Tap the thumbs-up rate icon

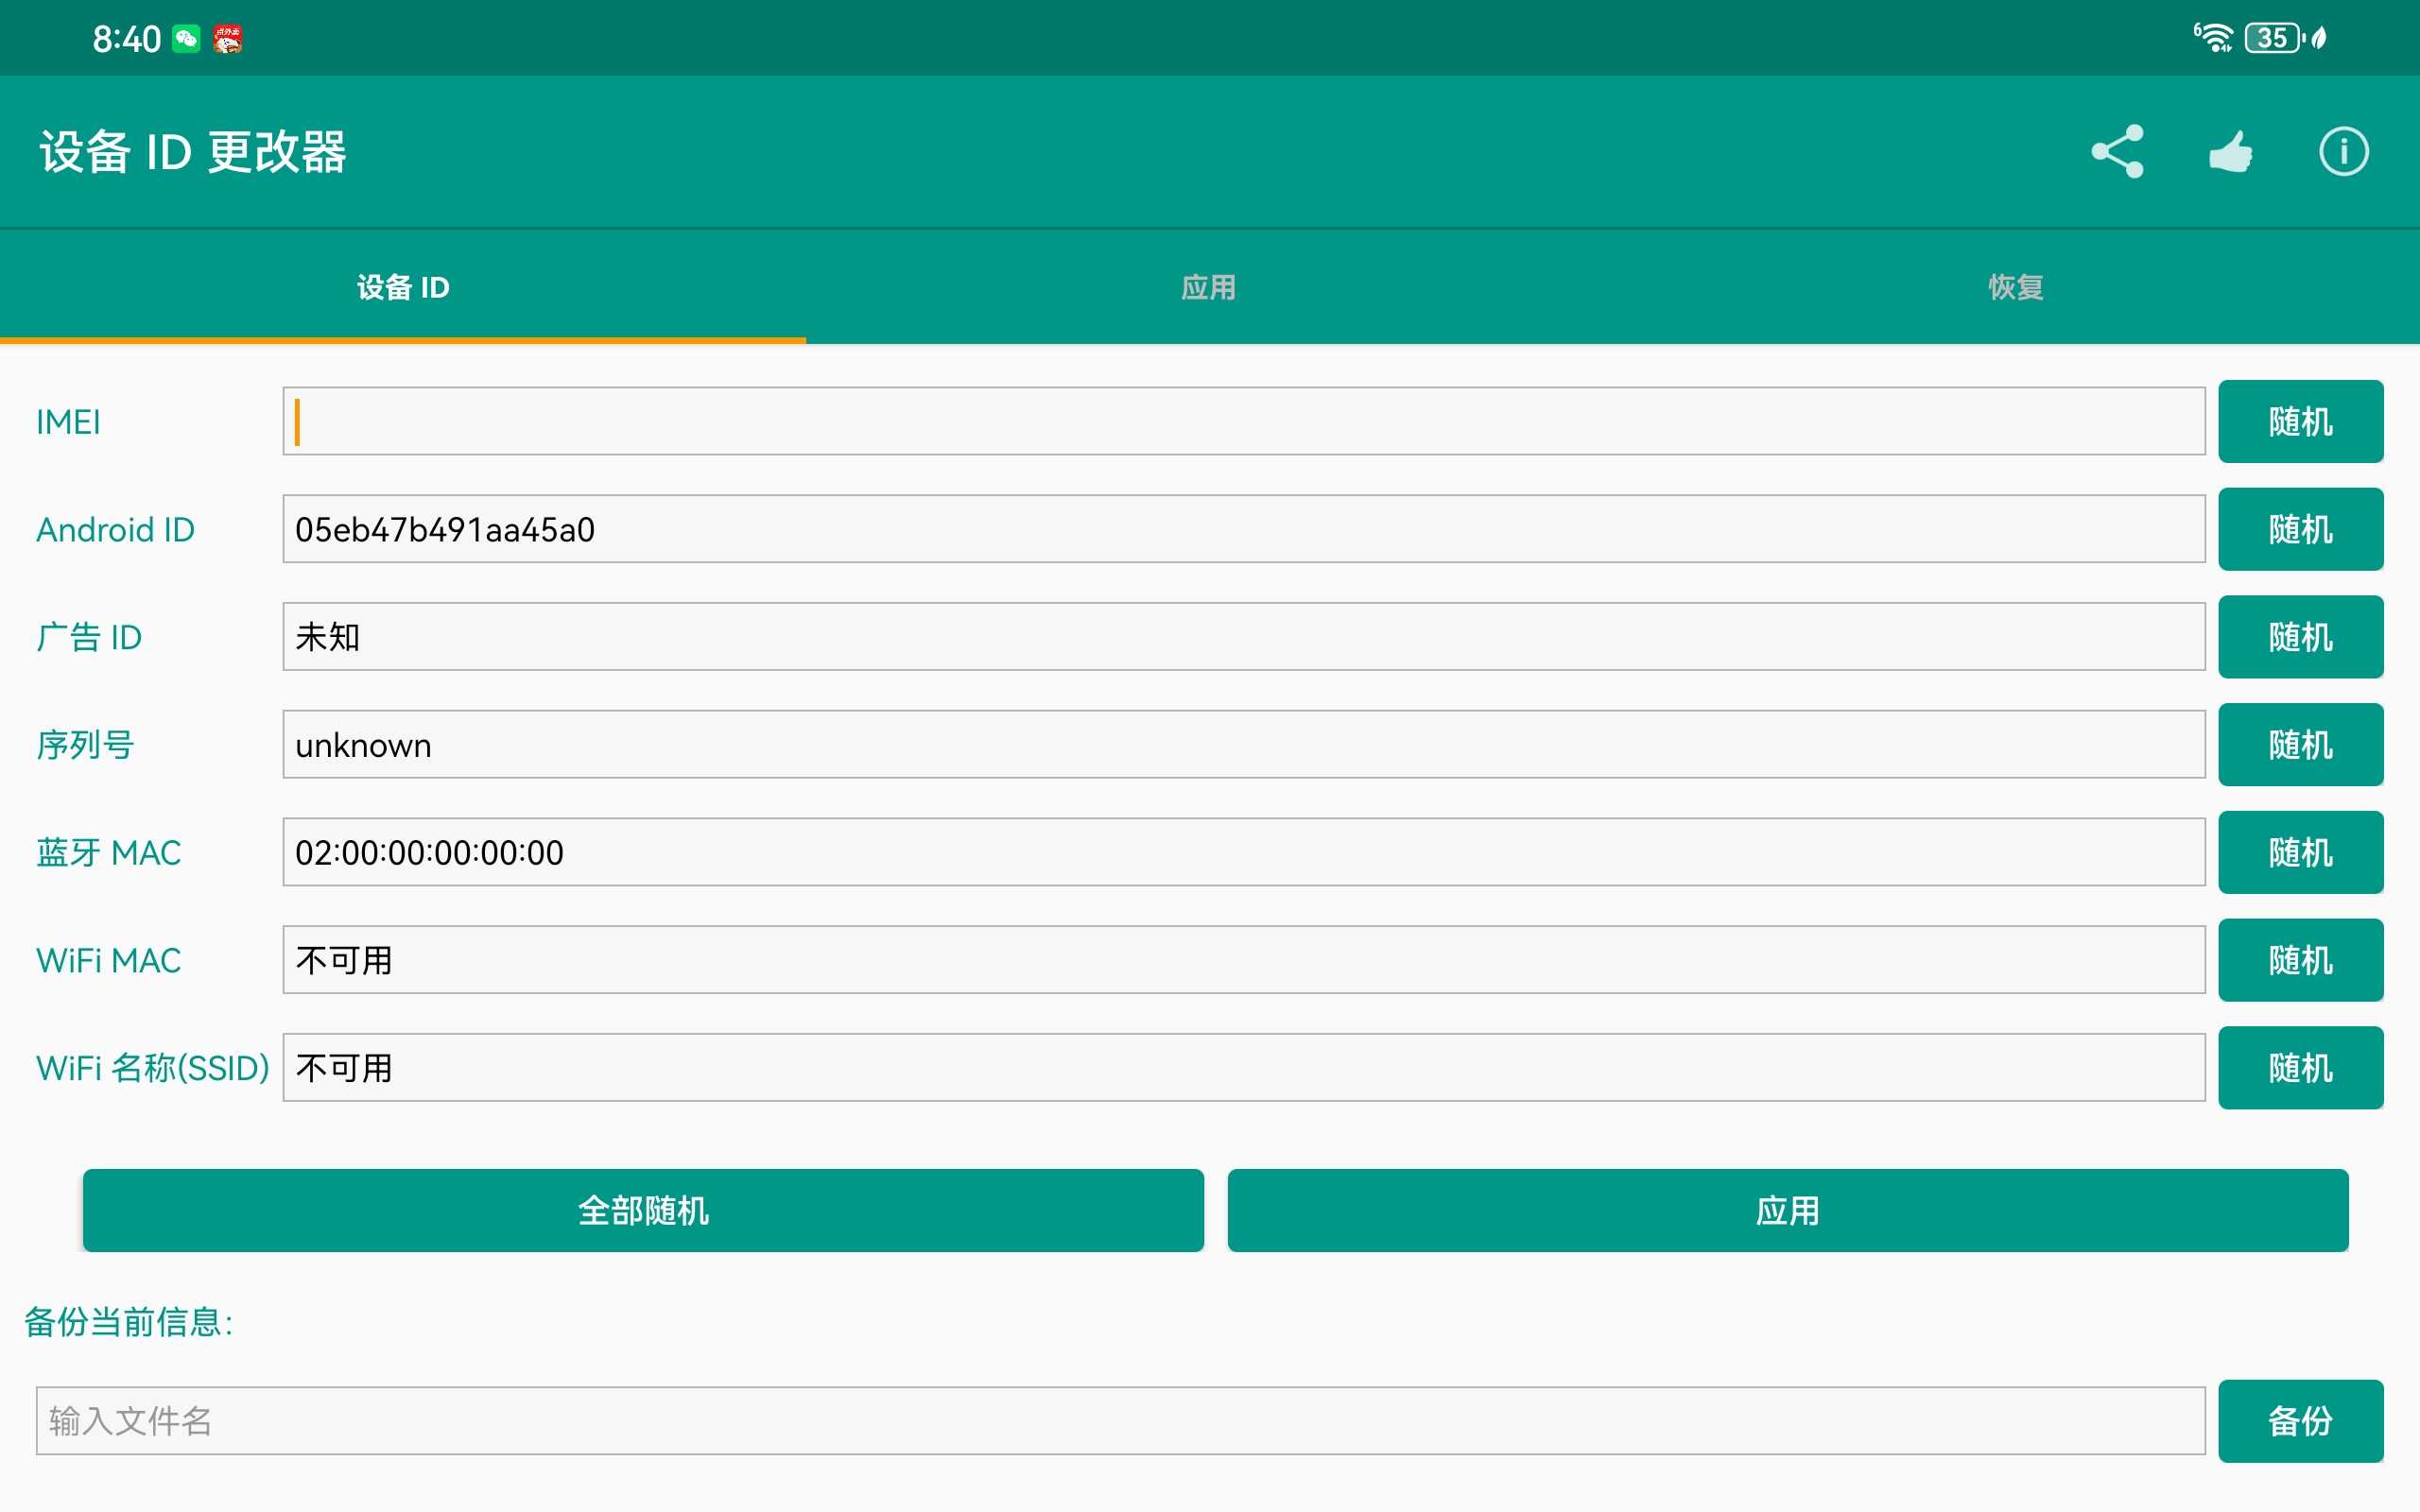coord(2230,151)
